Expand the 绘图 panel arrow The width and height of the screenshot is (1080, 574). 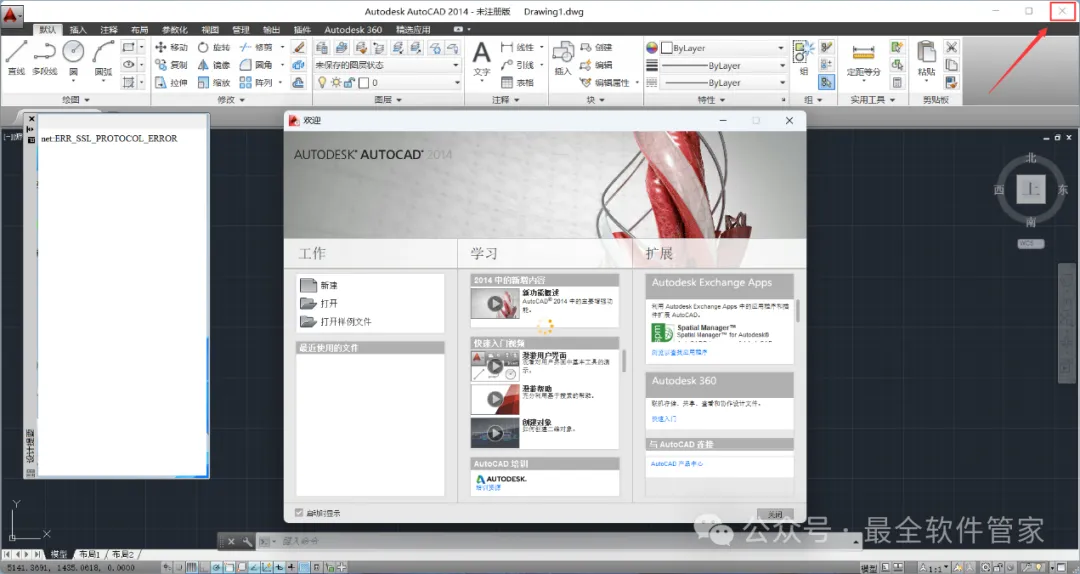tap(87, 100)
